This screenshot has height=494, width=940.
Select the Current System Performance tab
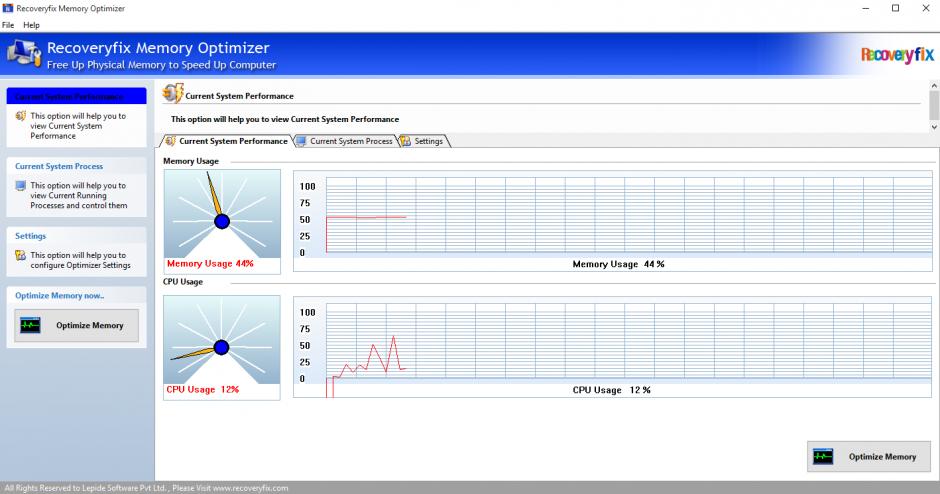pos(226,141)
